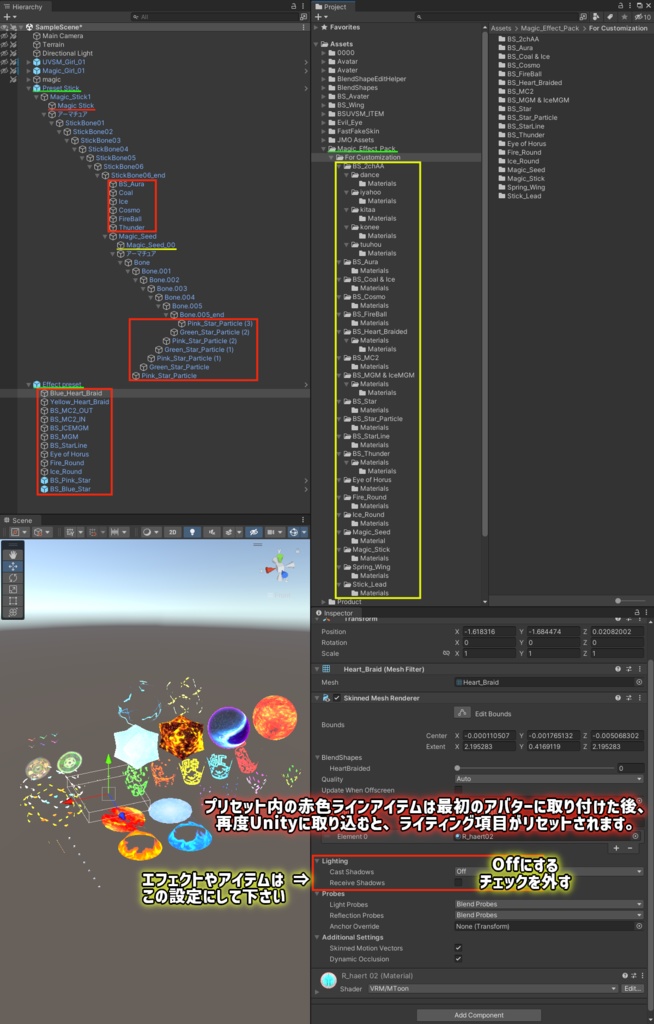Open the draw mode (shading) dropdown
This screenshot has width=654, height=1024.
151,532
